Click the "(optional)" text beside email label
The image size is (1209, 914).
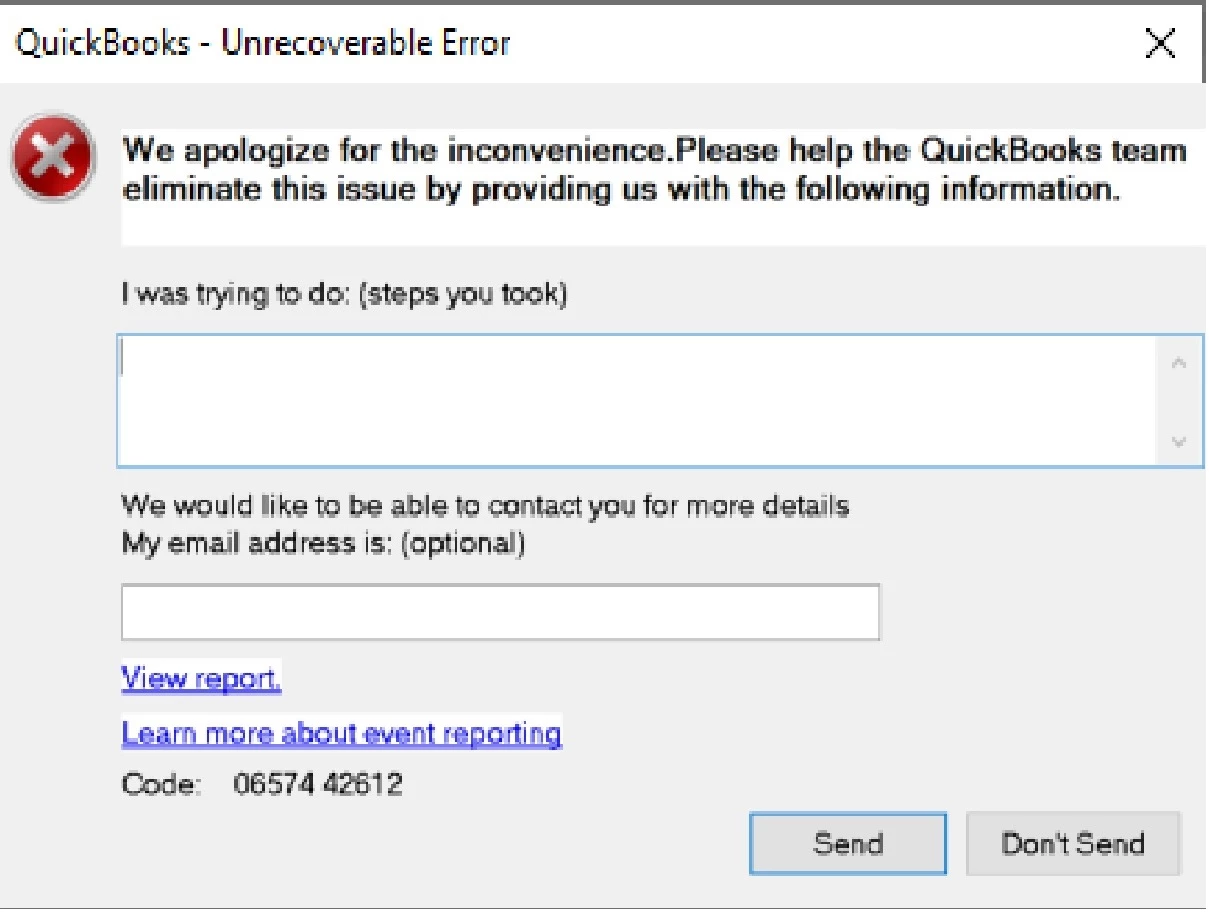click(x=463, y=544)
